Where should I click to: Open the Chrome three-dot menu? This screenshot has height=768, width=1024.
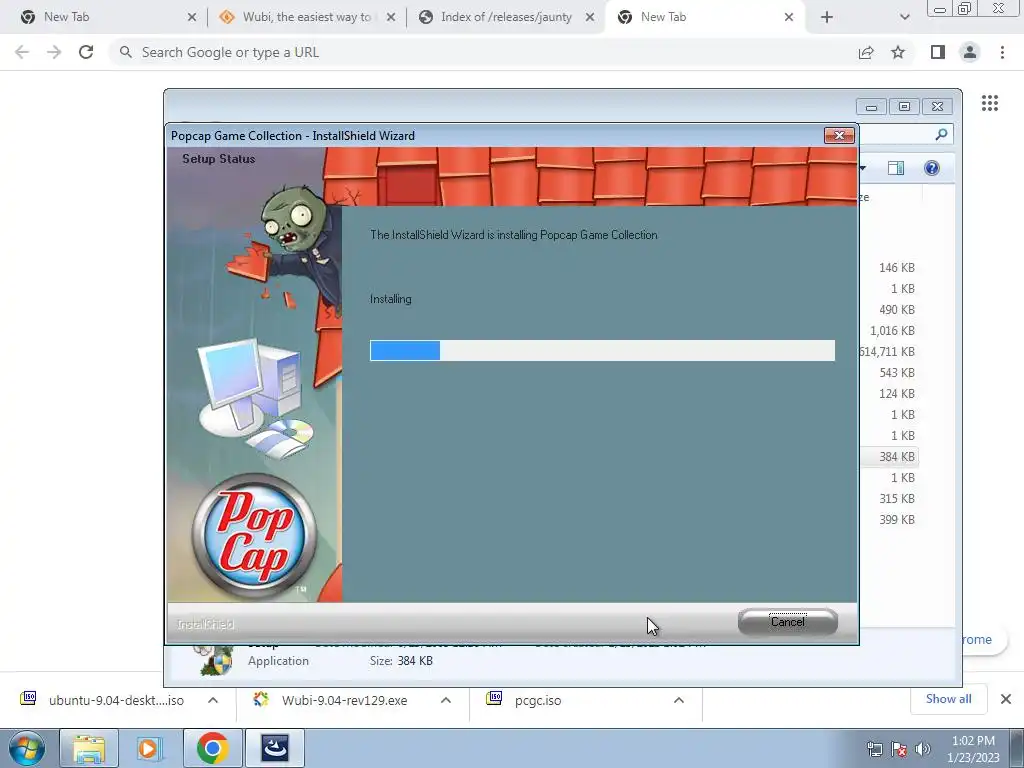pyautogui.click(x=1002, y=52)
